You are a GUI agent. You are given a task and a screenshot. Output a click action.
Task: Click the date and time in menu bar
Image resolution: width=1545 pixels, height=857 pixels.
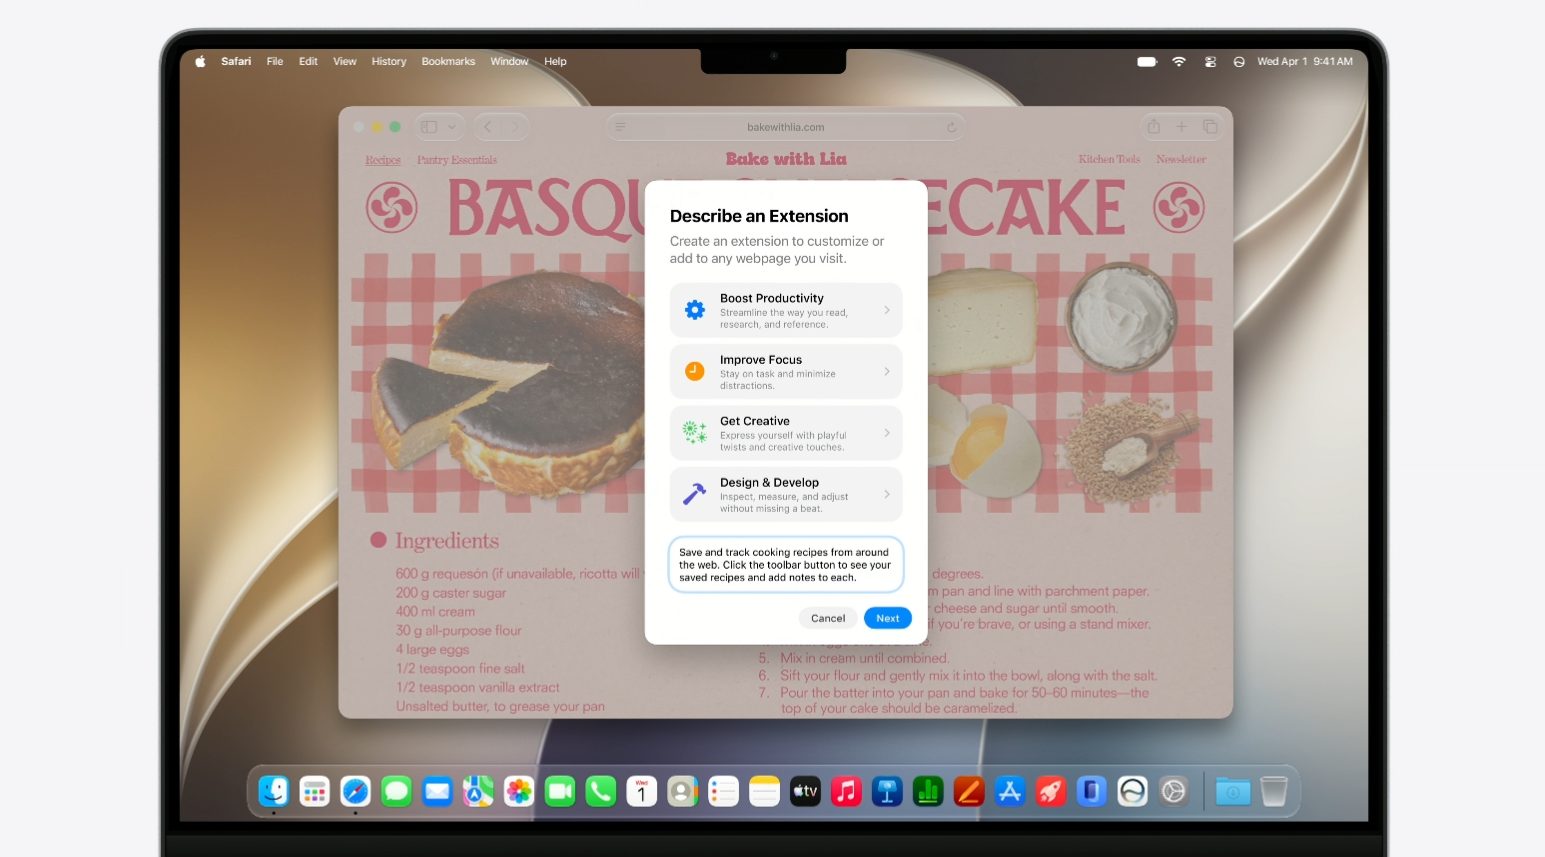click(x=1305, y=61)
